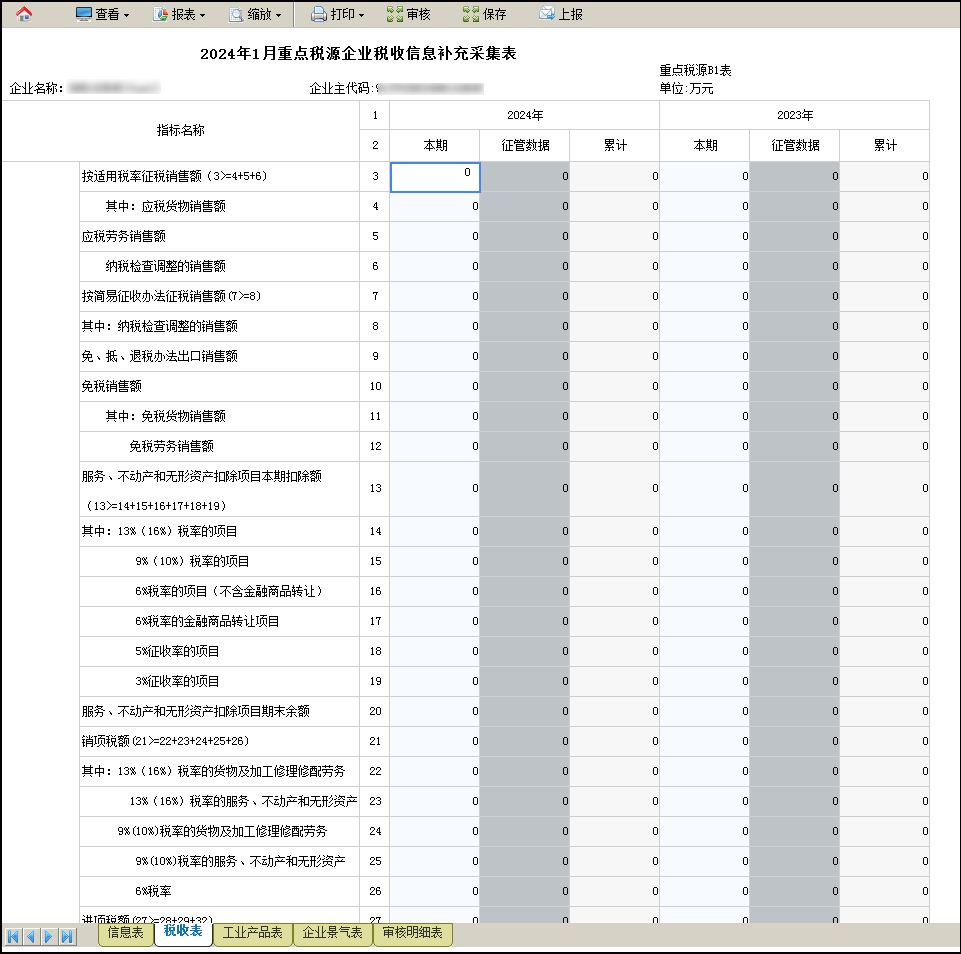Switch to the 信息表 tab
The width and height of the screenshot is (961, 954).
(x=126, y=933)
